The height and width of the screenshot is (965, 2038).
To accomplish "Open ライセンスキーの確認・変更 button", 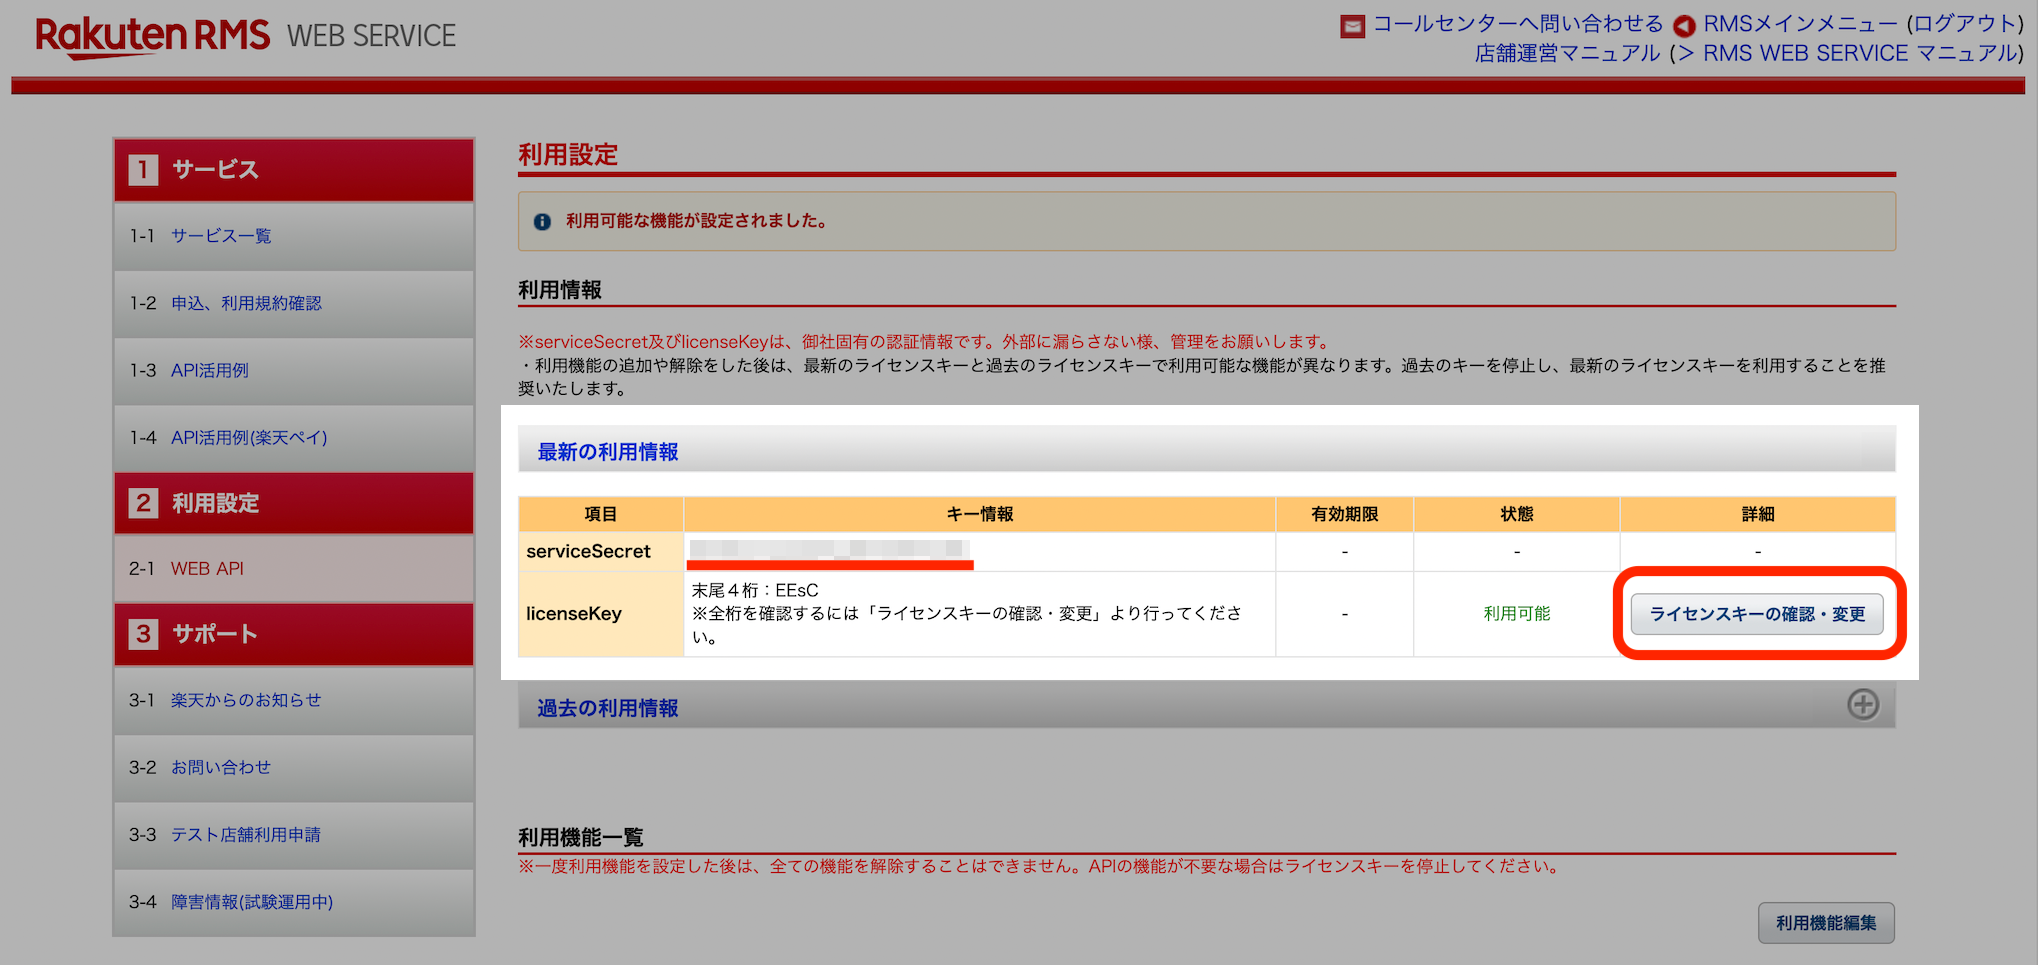I will pos(1756,614).
